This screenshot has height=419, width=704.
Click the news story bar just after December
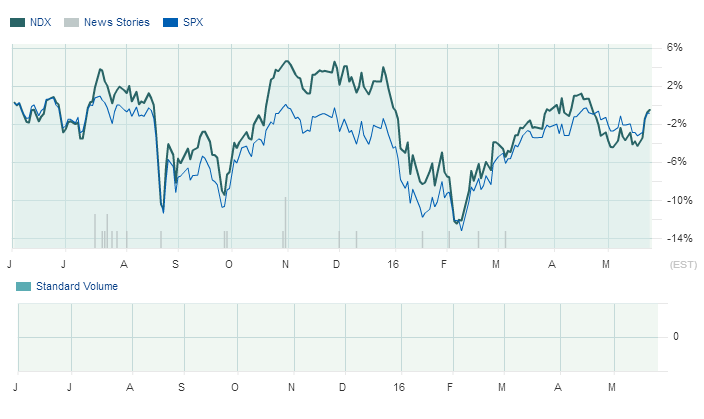339,239
